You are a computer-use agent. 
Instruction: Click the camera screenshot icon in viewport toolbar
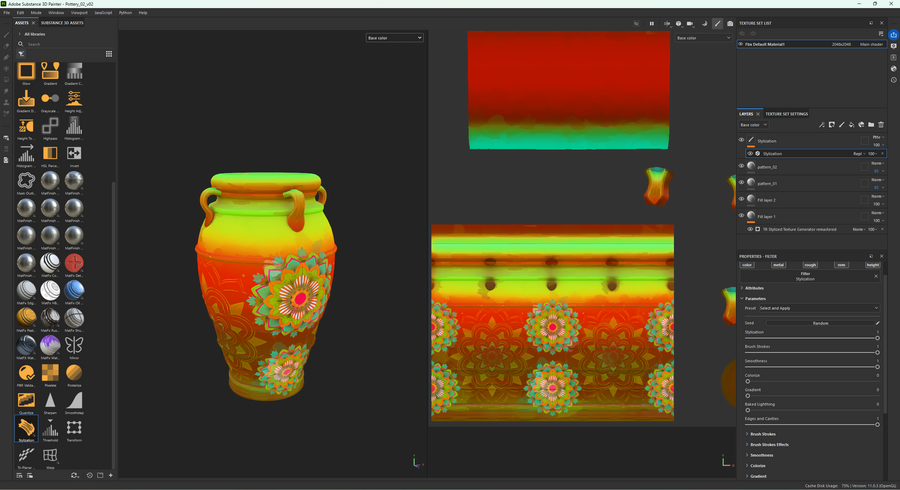(x=730, y=23)
